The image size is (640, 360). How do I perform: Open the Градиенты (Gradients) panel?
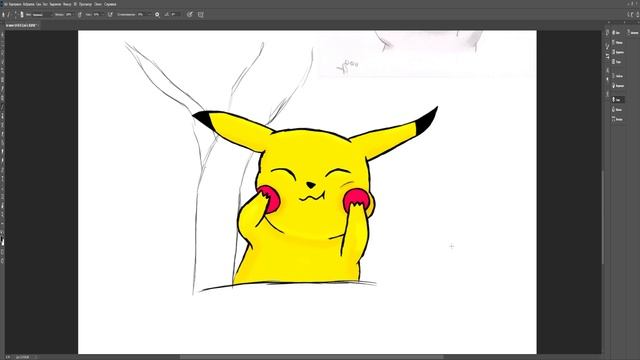[x=618, y=52]
